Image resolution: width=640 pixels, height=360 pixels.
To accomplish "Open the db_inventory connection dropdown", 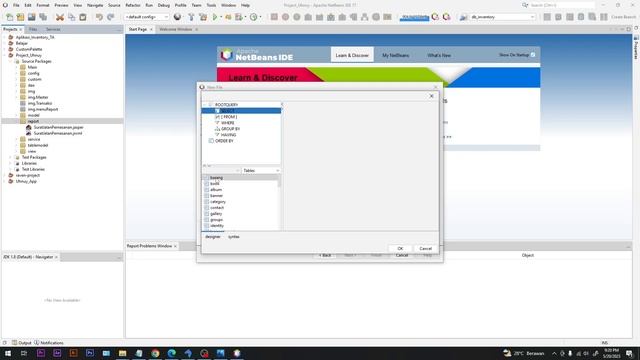I will pos(502,17).
